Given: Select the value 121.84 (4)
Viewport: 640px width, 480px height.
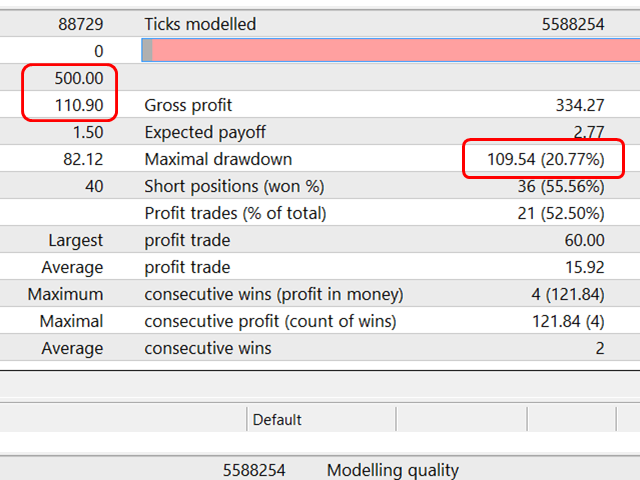Looking at the screenshot, I should point(568,321).
